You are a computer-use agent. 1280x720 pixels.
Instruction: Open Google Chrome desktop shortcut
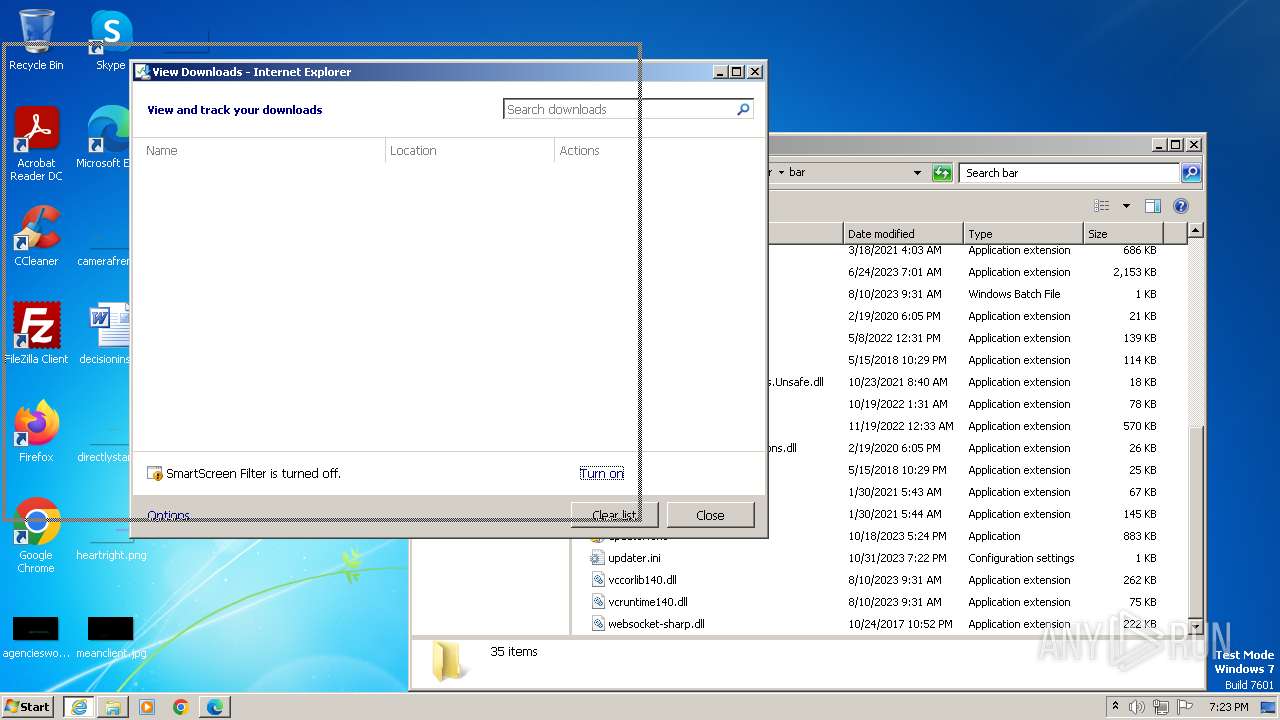[x=36, y=536]
